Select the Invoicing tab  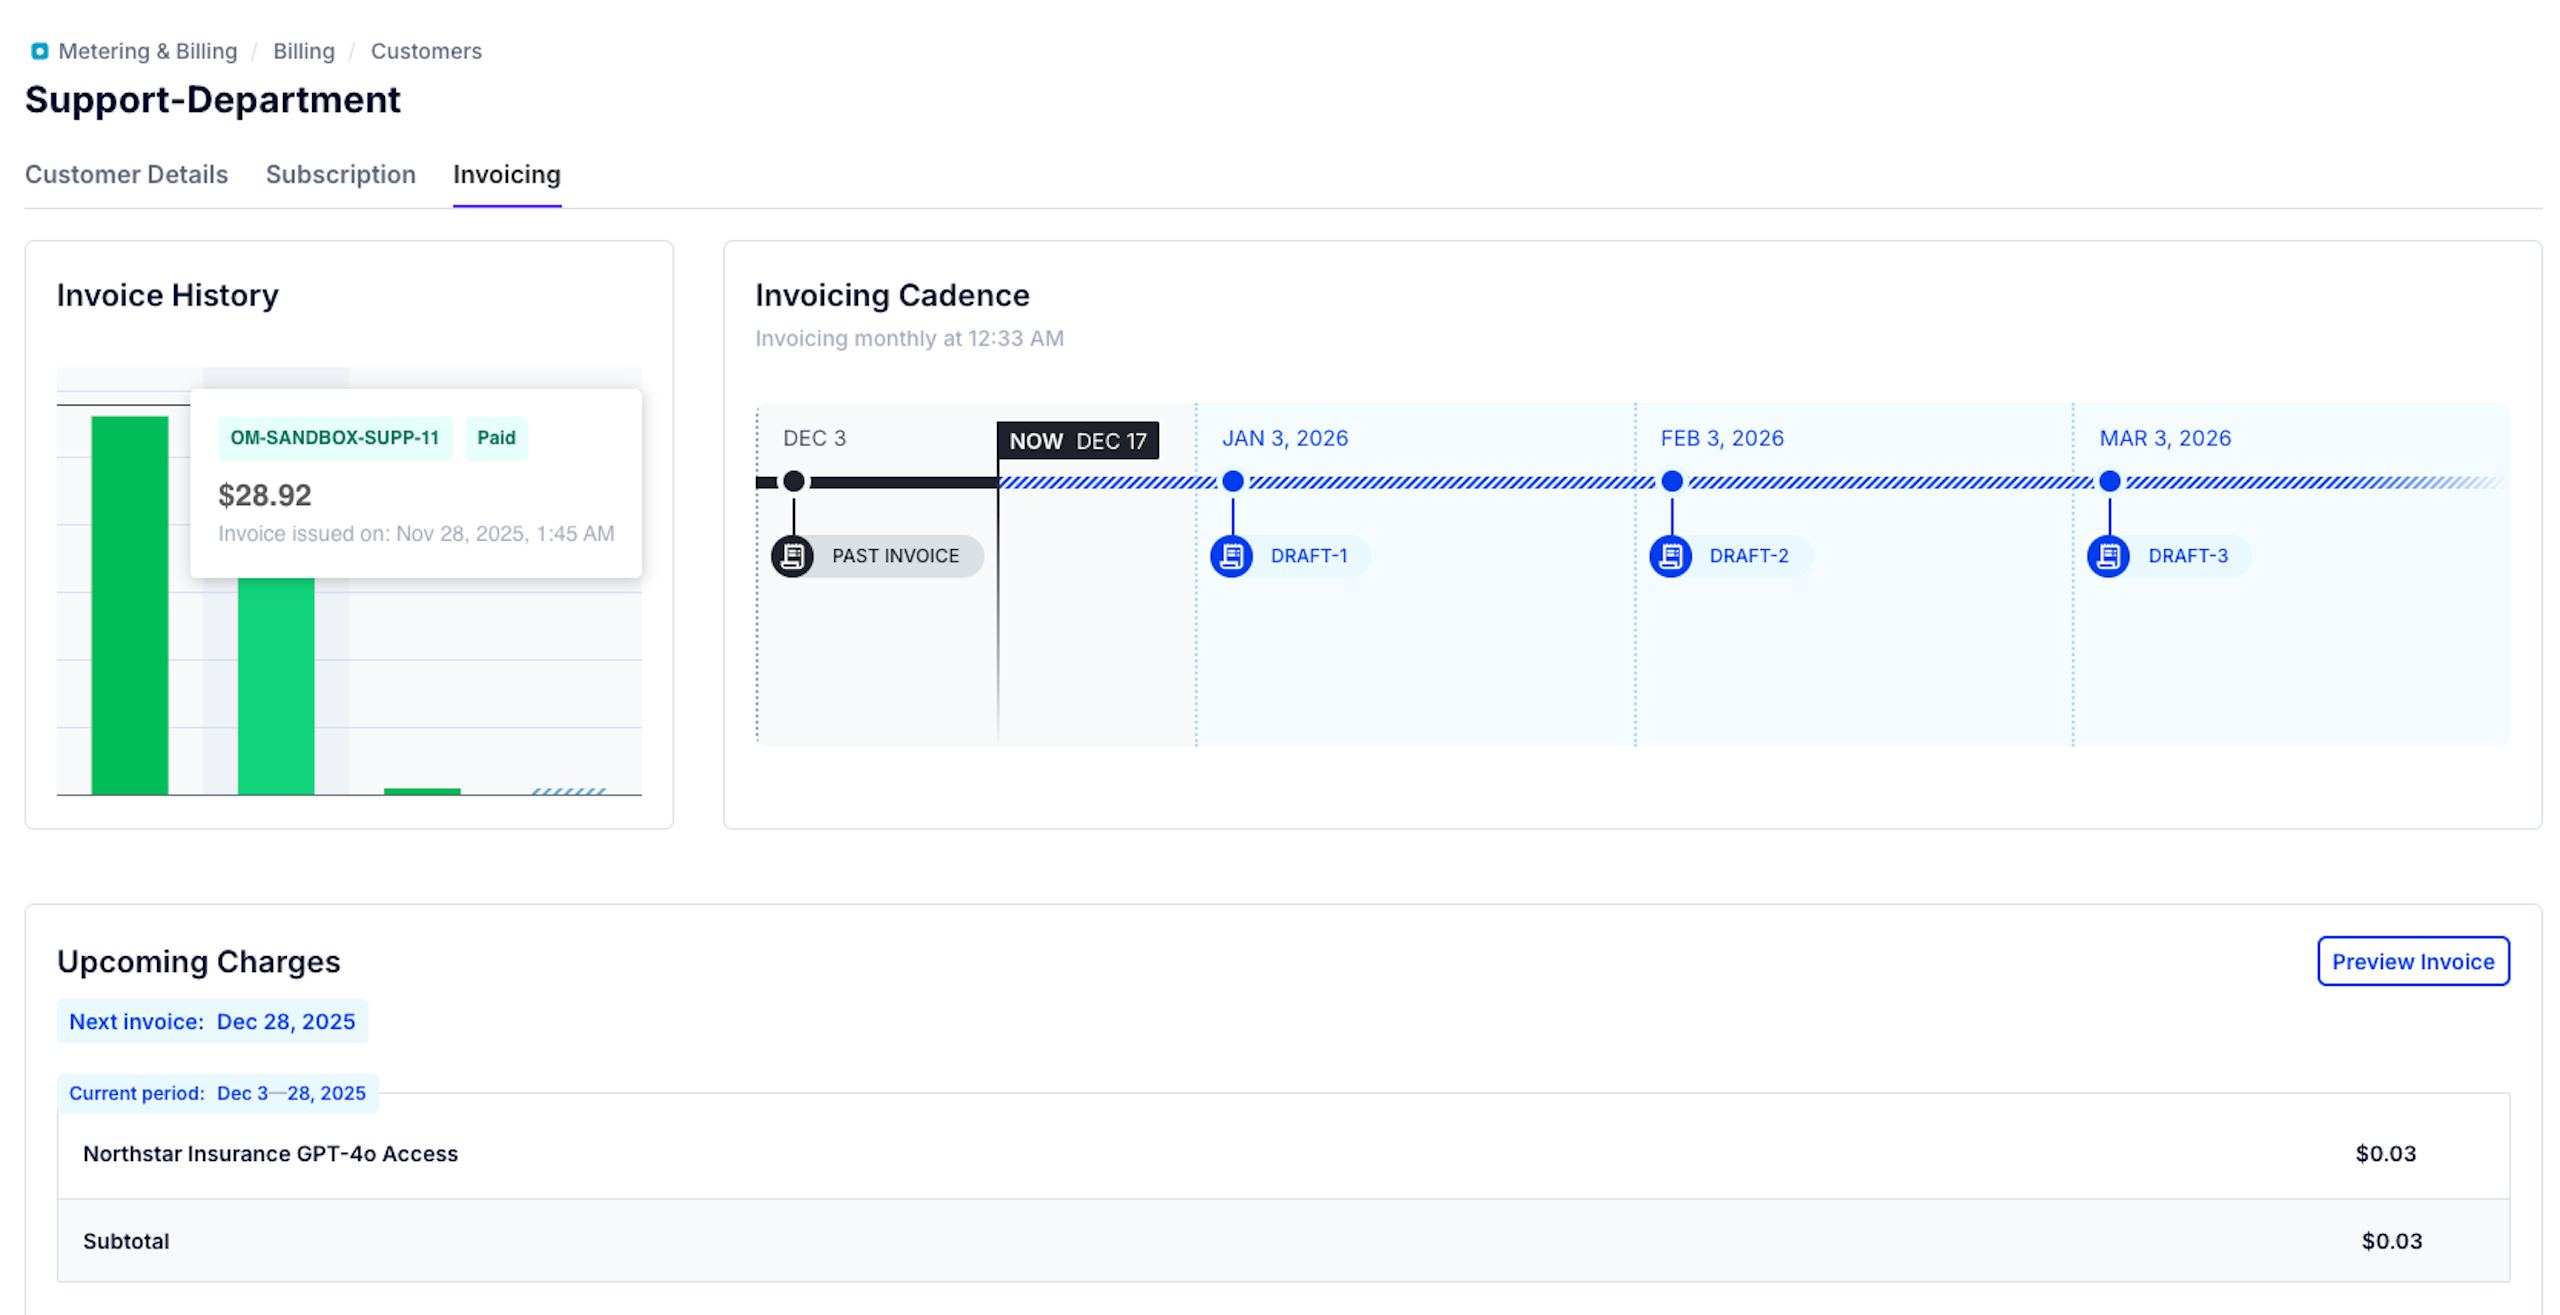[x=506, y=174]
